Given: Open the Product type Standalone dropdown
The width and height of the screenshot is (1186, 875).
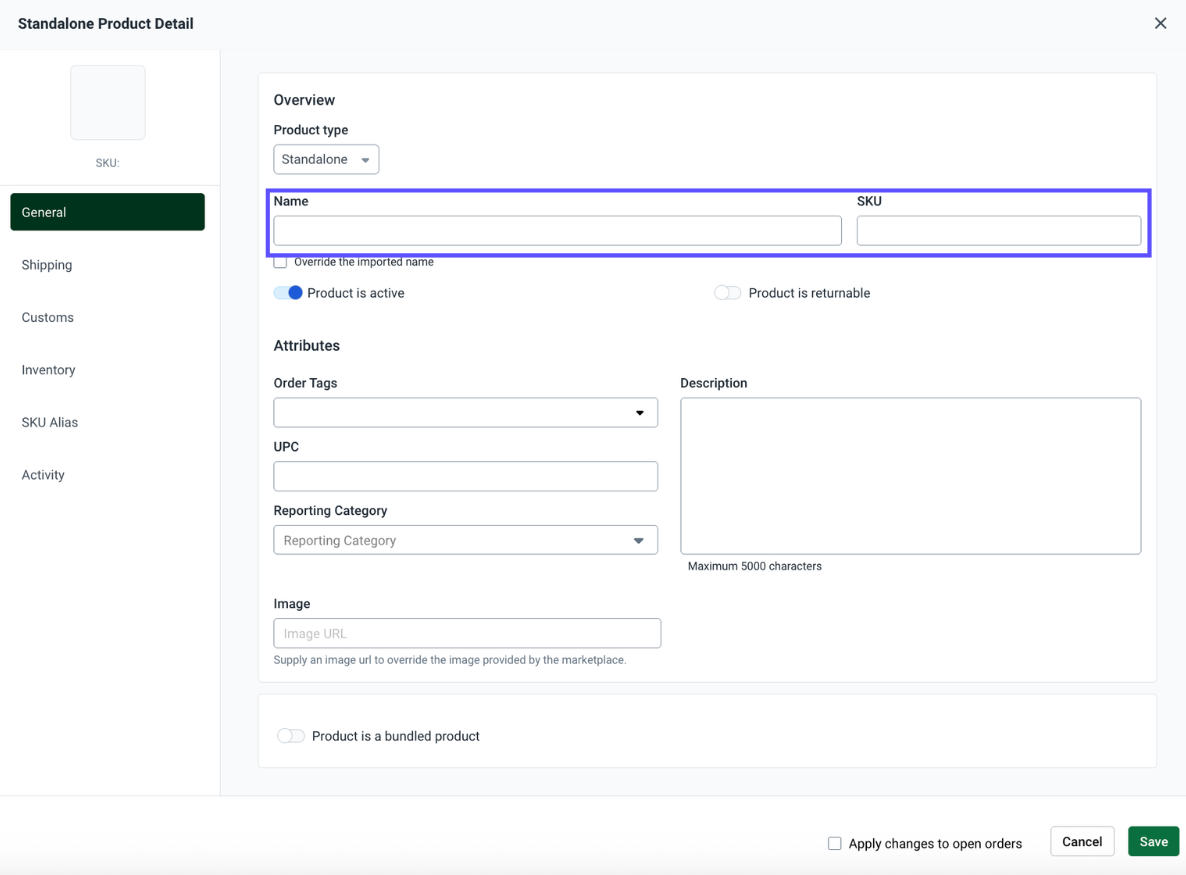Looking at the screenshot, I should 326,160.
